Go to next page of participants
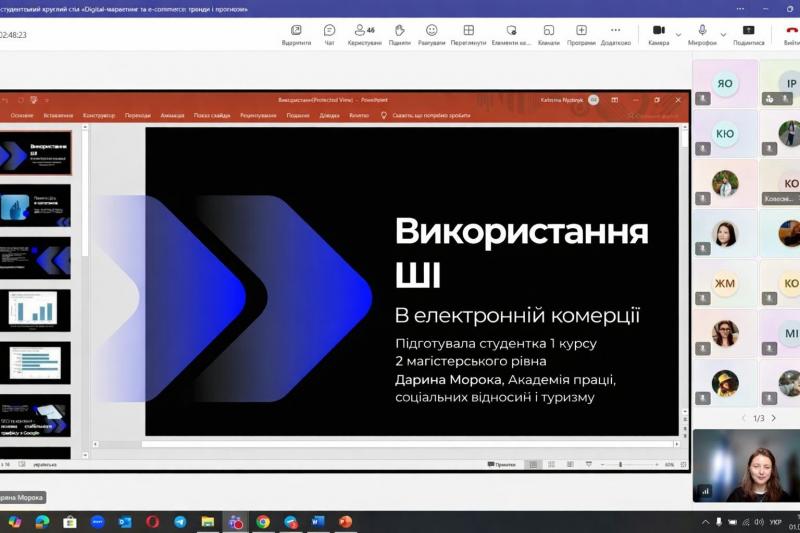The height and width of the screenshot is (533, 800). tap(773, 418)
